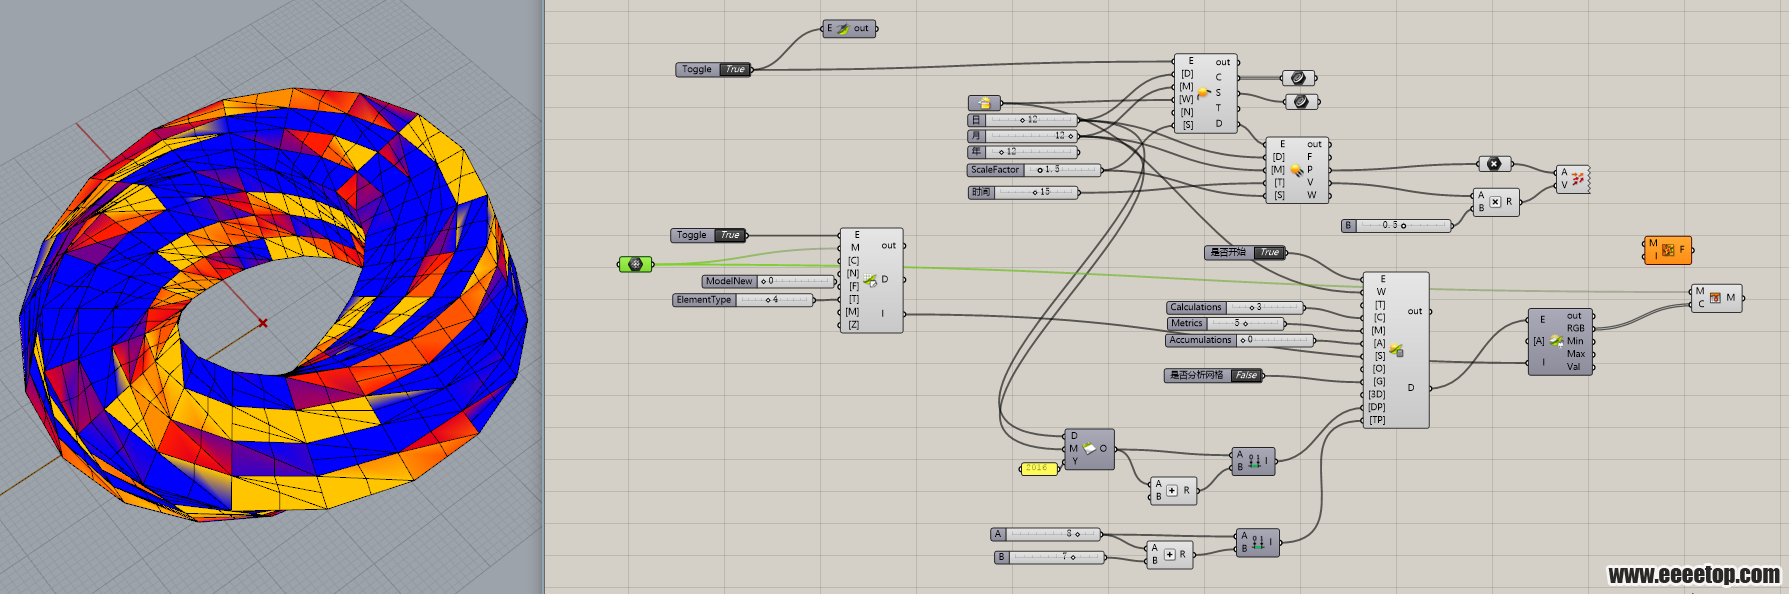Select the black hexagon X point parameter
This screenshot has height=594, width=1789.
[1494, 164]
